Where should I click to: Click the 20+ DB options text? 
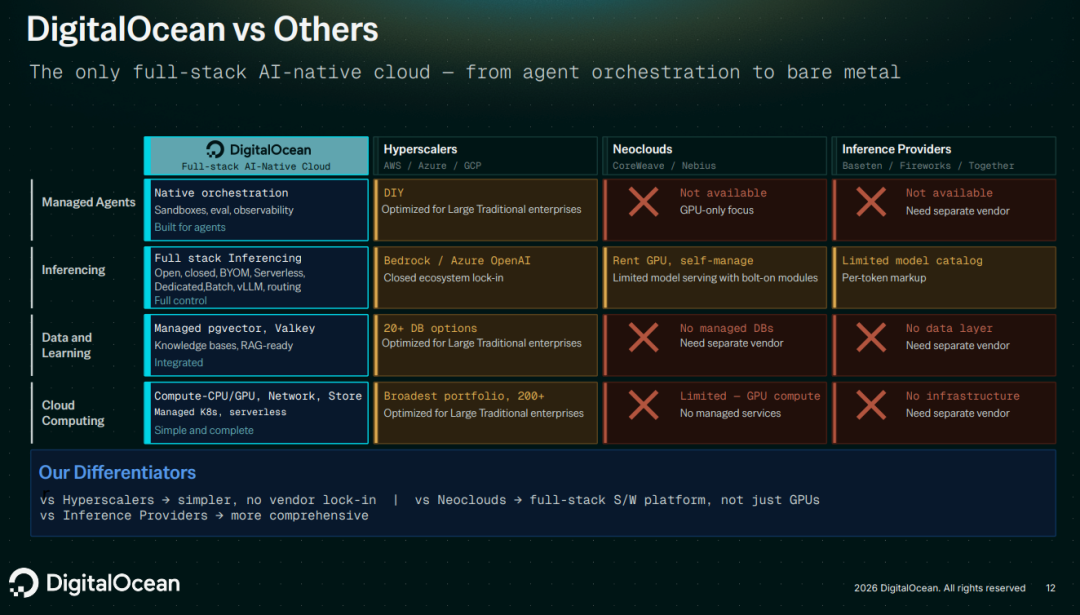click(x=430, y=329)
